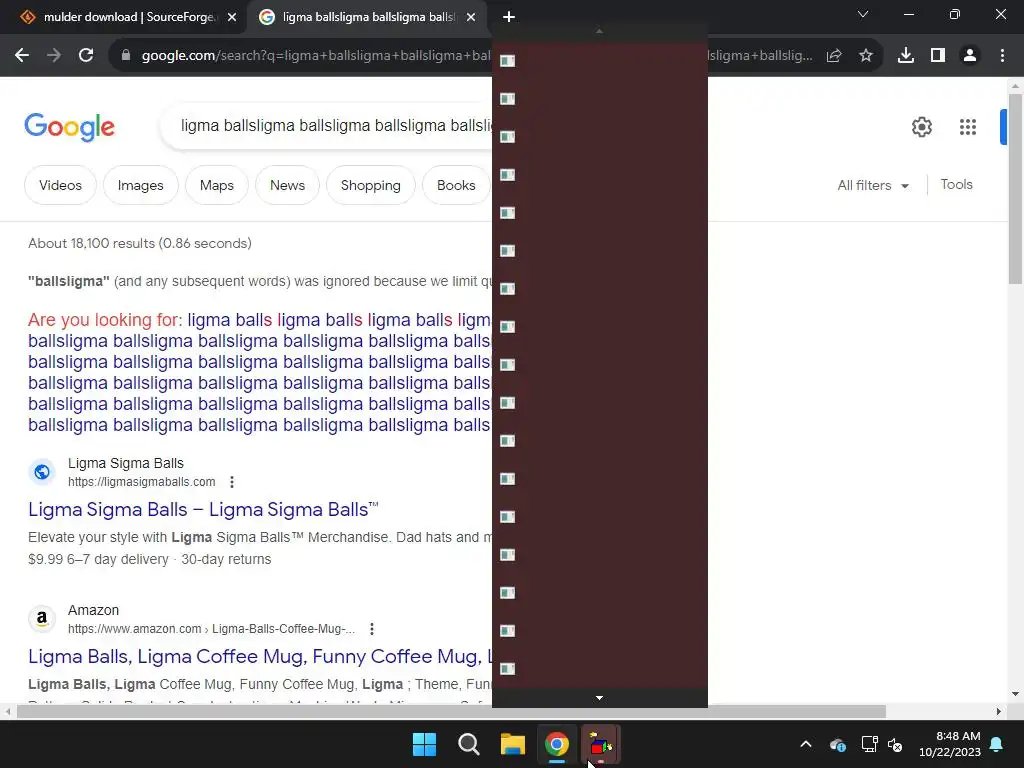Go back to the previous page

coord(22,56)
